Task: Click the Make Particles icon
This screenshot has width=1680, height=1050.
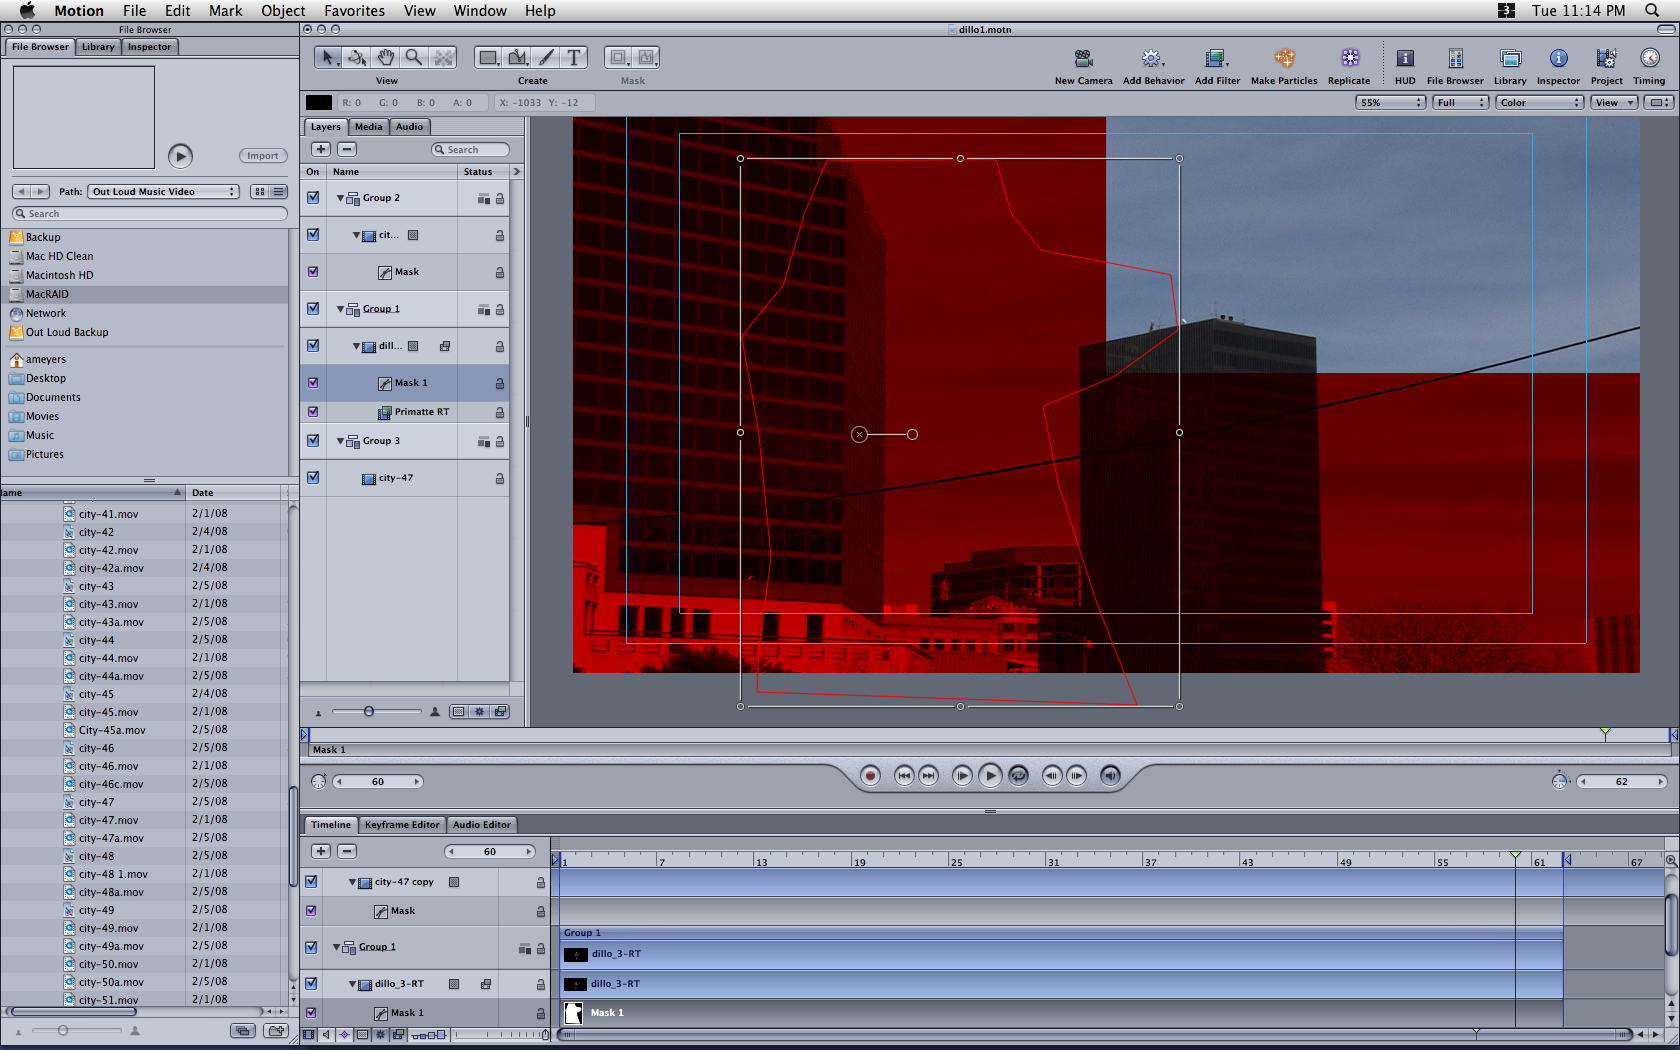Action: 1284,59
